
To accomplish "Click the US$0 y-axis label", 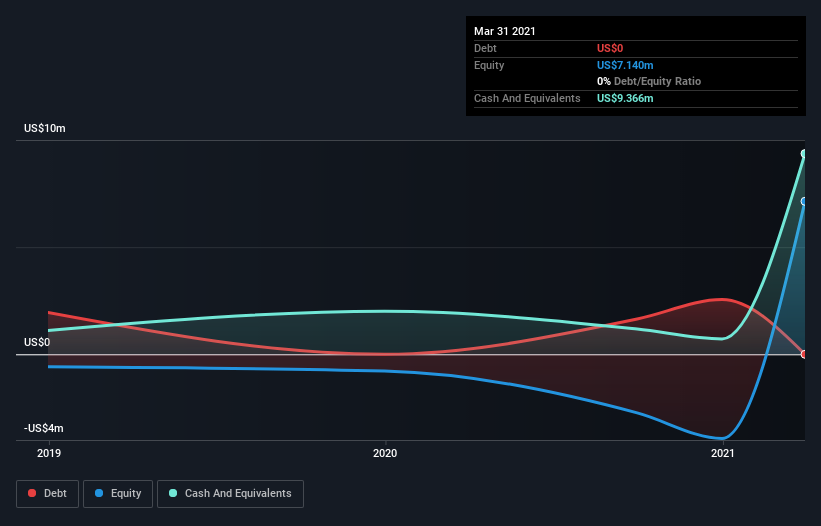I will 37,342.
